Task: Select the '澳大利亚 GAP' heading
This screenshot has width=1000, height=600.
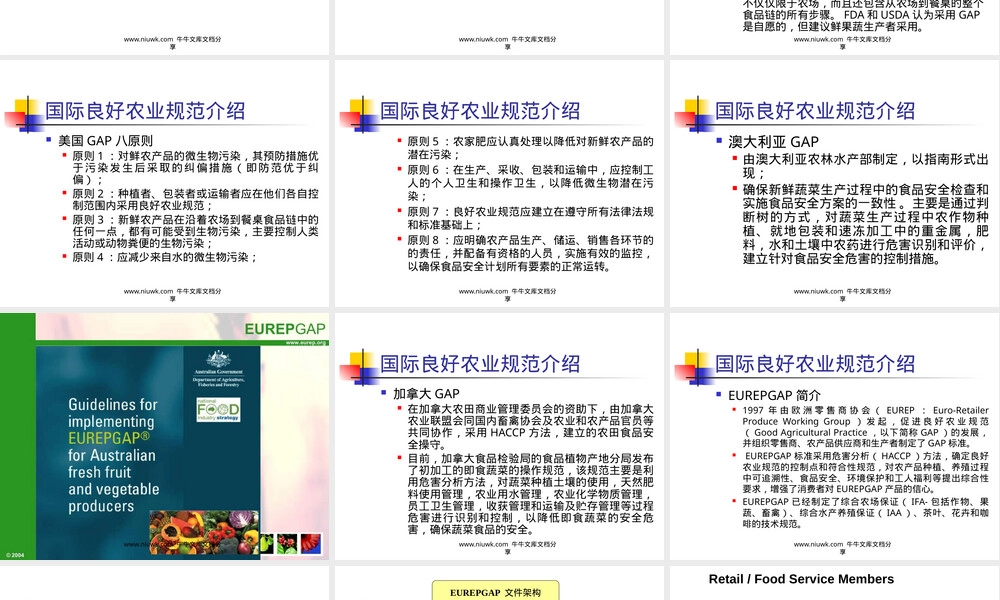Action: [x=774, y=142]
